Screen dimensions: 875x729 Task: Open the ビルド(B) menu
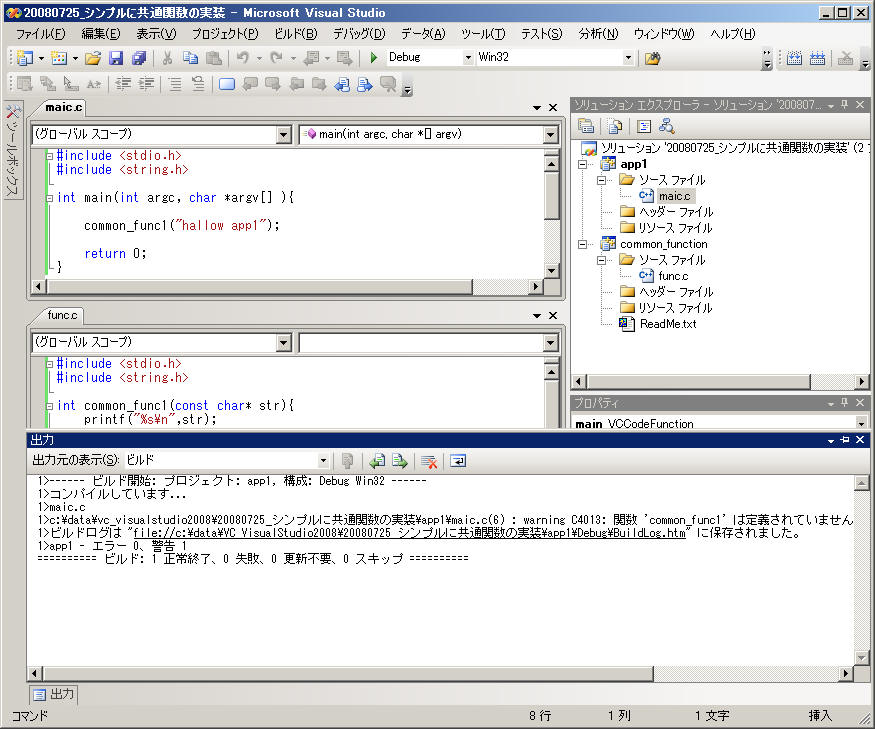(x=295, y=34)
